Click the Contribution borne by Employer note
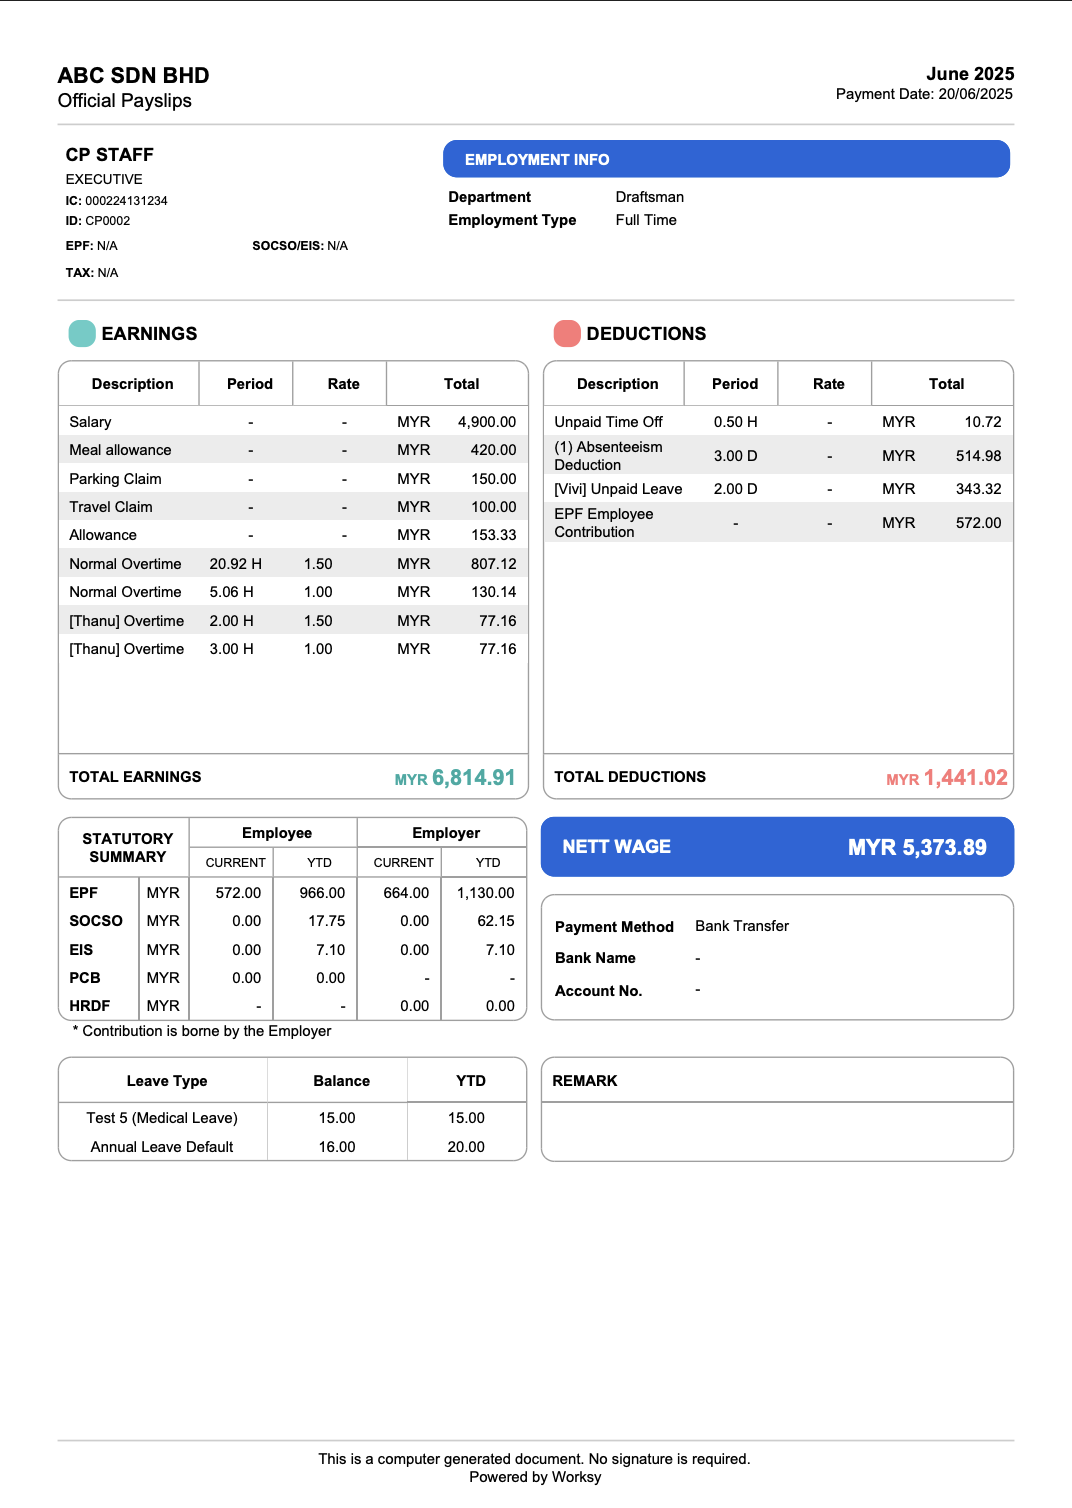This screenshot has height=1508, width=1072. 202,1031
